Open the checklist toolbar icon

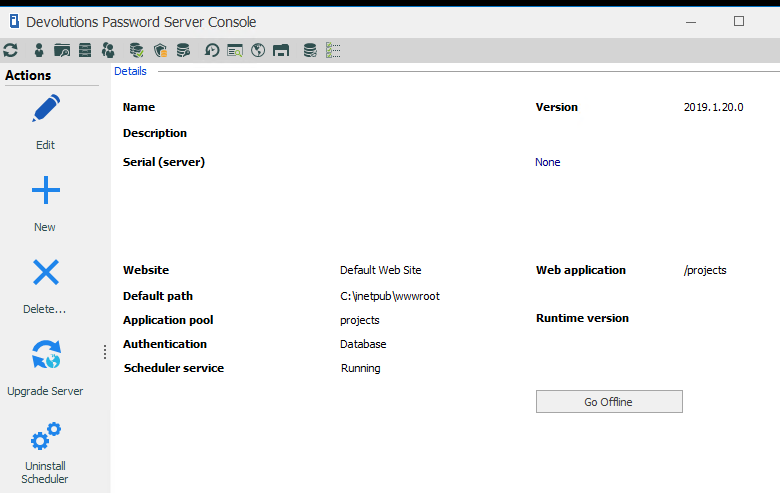[x=333, y=50]
